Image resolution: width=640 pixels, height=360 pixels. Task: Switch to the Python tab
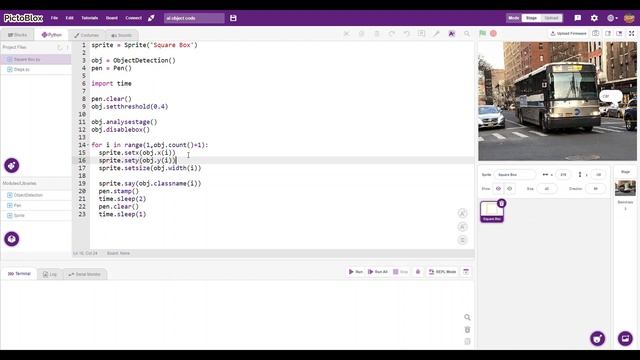(x=51, y=35)
